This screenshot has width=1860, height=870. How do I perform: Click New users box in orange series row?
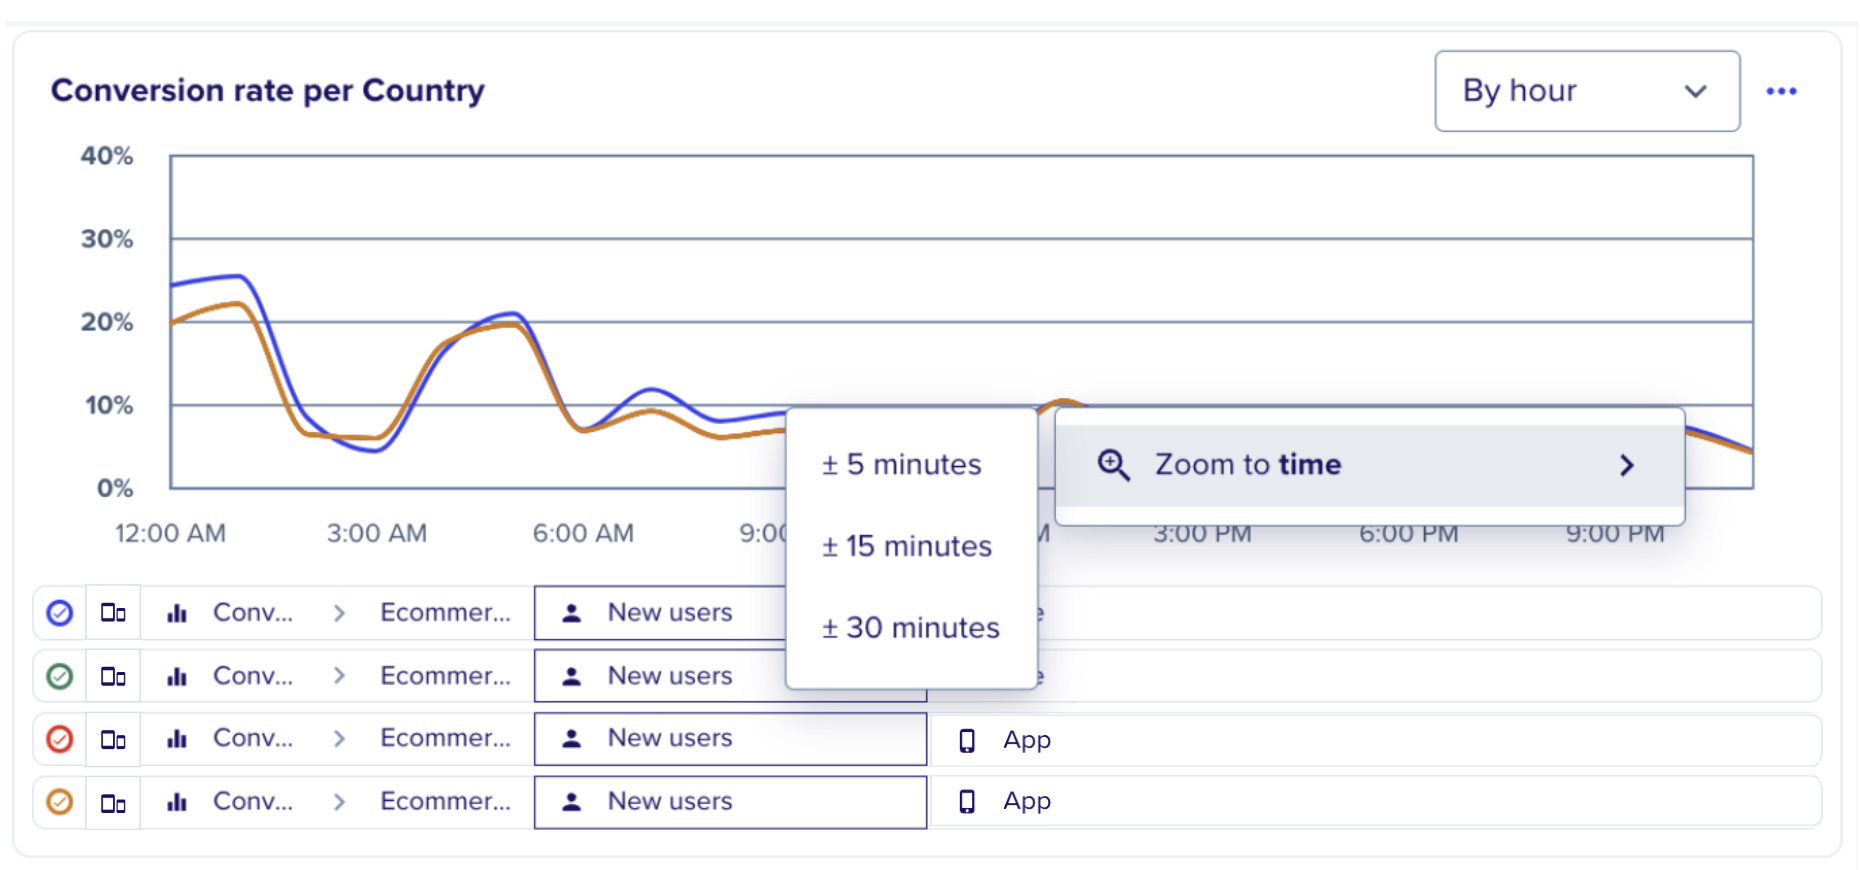730,802
